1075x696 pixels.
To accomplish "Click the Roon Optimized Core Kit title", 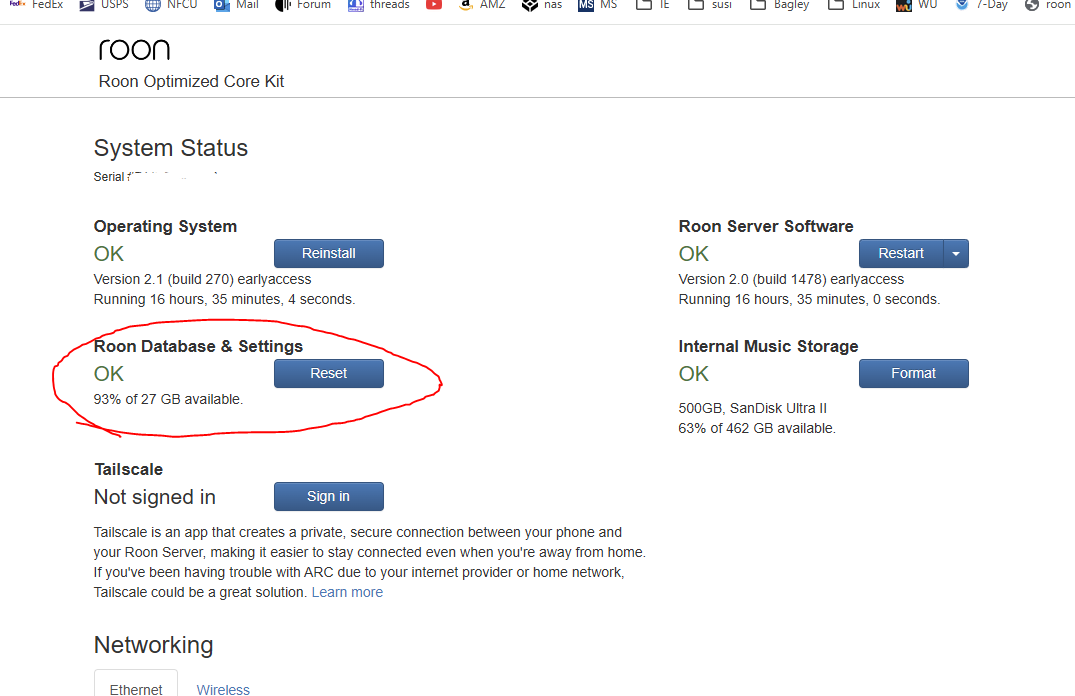I will pos(191,82).
